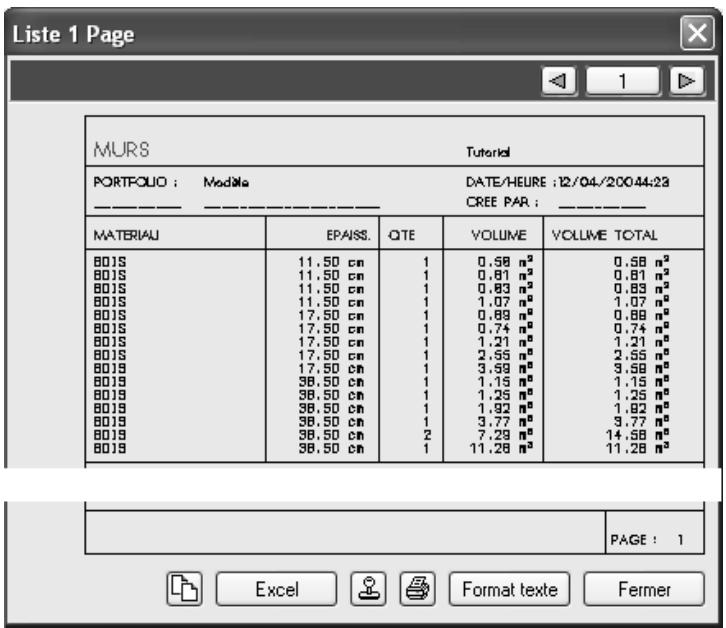Click the volume value 3.77 in VOLUME column
Screen dimensions: 726x628
tap(505, 422)
